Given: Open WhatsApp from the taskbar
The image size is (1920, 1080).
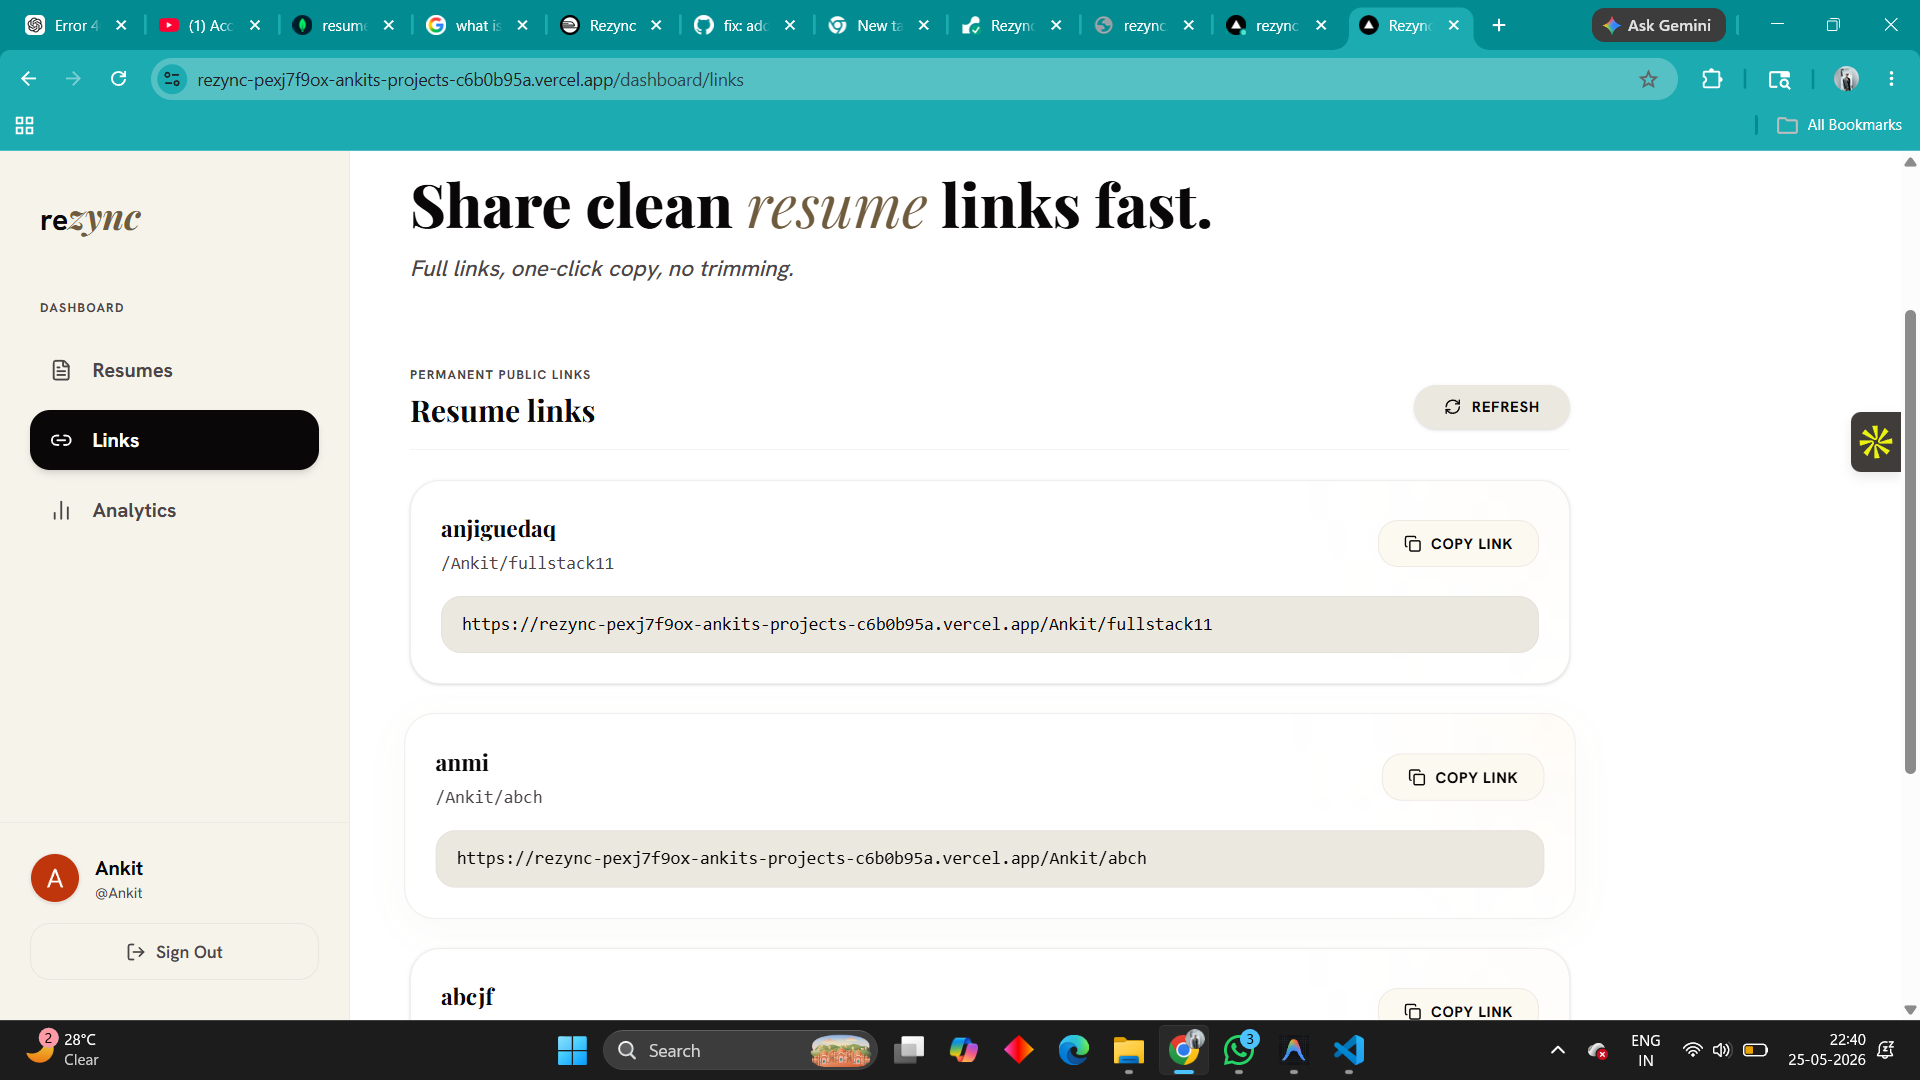Looking at the screenshot, I should coord(1239,1050).
